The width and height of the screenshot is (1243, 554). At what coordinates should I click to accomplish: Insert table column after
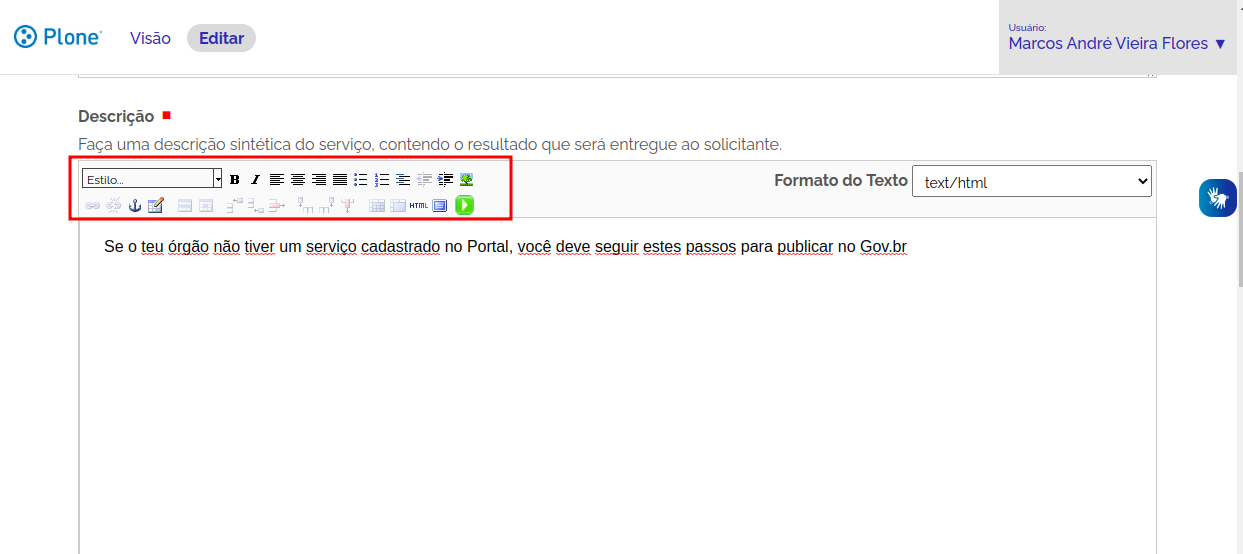pos(327,205)
